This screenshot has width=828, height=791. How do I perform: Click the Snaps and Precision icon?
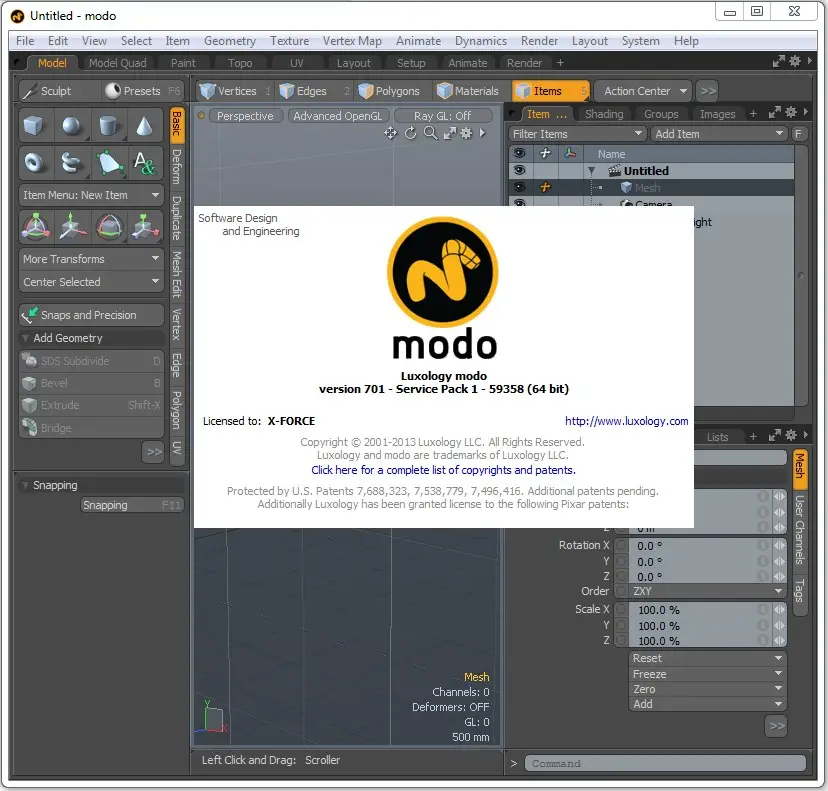coord(30,315)
